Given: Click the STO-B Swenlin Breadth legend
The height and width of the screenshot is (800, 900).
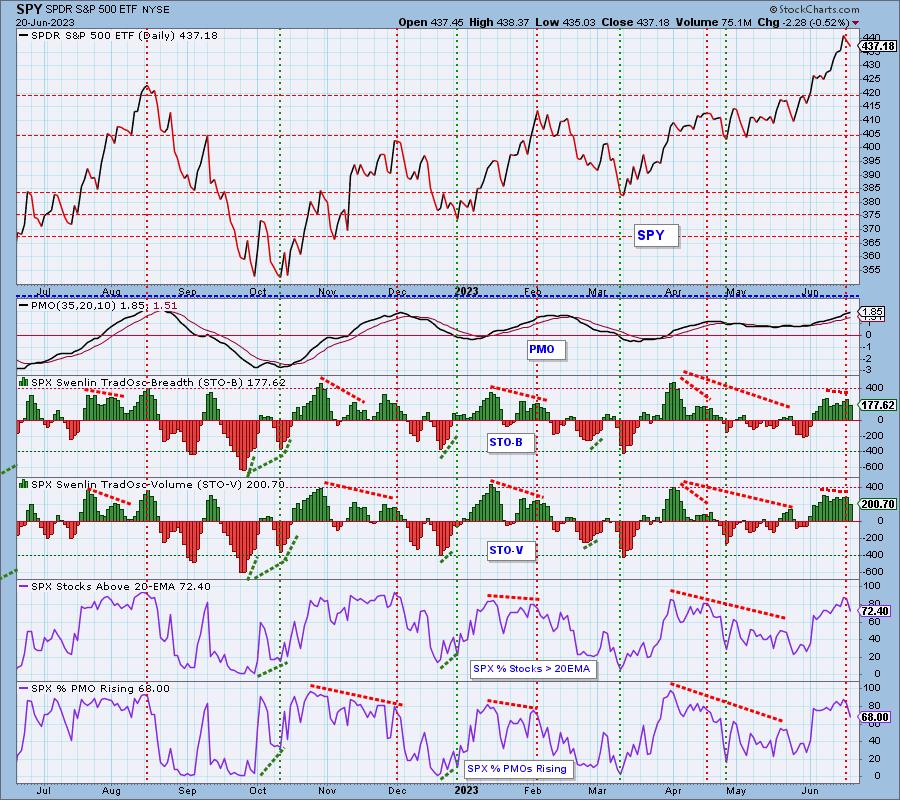Looking at the screenshot, I should pos(152,382).
